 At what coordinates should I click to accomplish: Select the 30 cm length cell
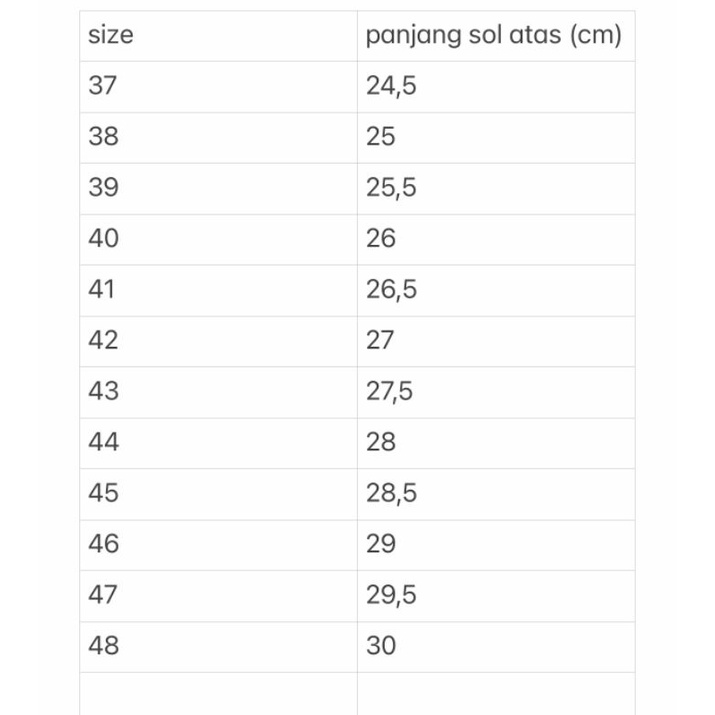[x=381, y=646]
